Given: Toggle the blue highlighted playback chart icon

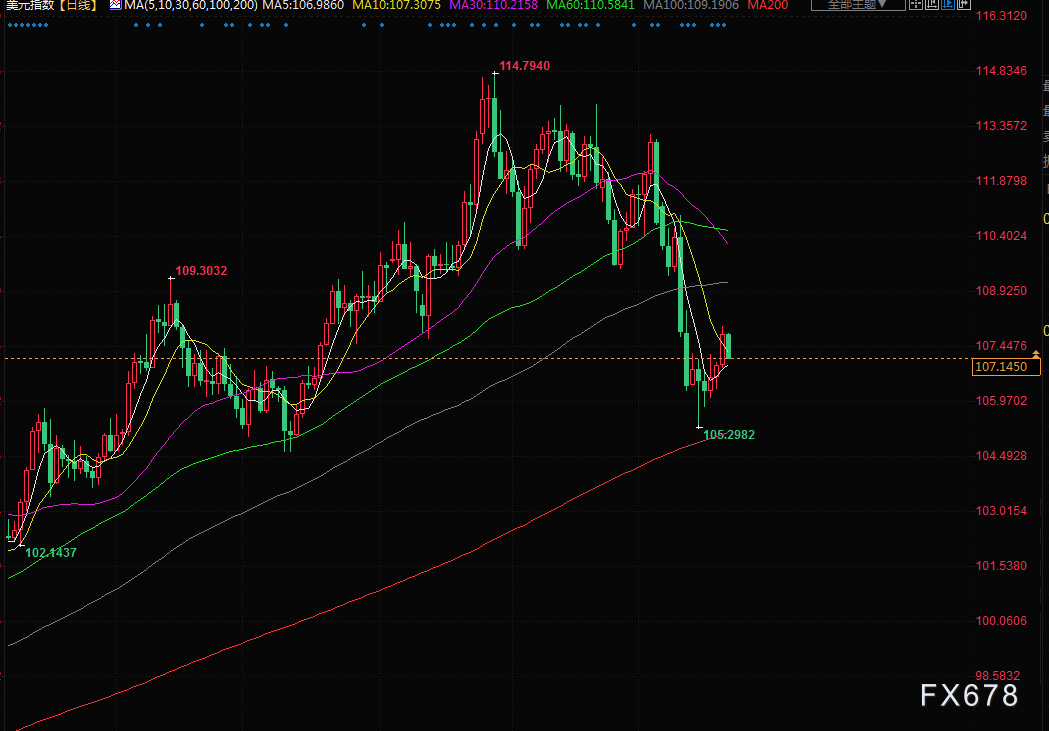Looking at the screenshot, I should tap(947, 5).
